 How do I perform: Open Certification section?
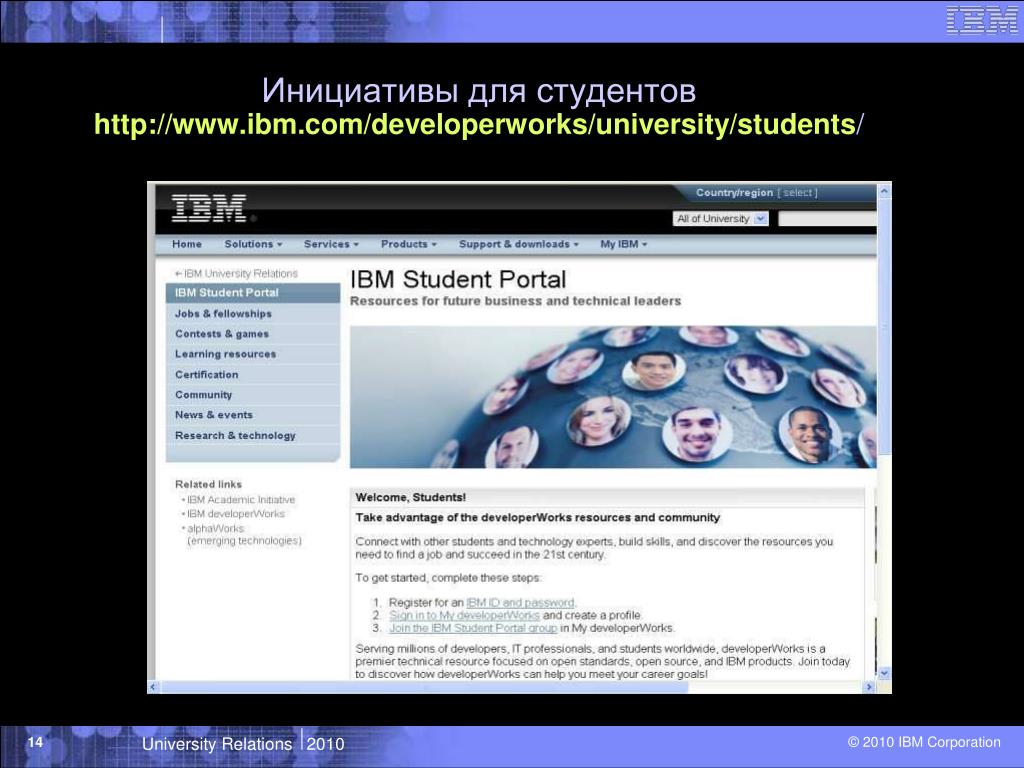(x=253, y=375)
